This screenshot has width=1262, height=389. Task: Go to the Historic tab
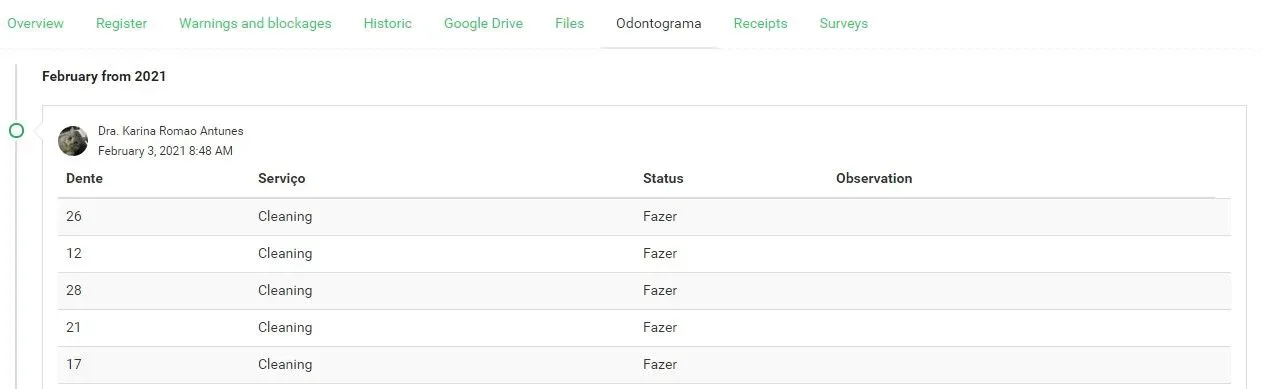click(388, 23)
